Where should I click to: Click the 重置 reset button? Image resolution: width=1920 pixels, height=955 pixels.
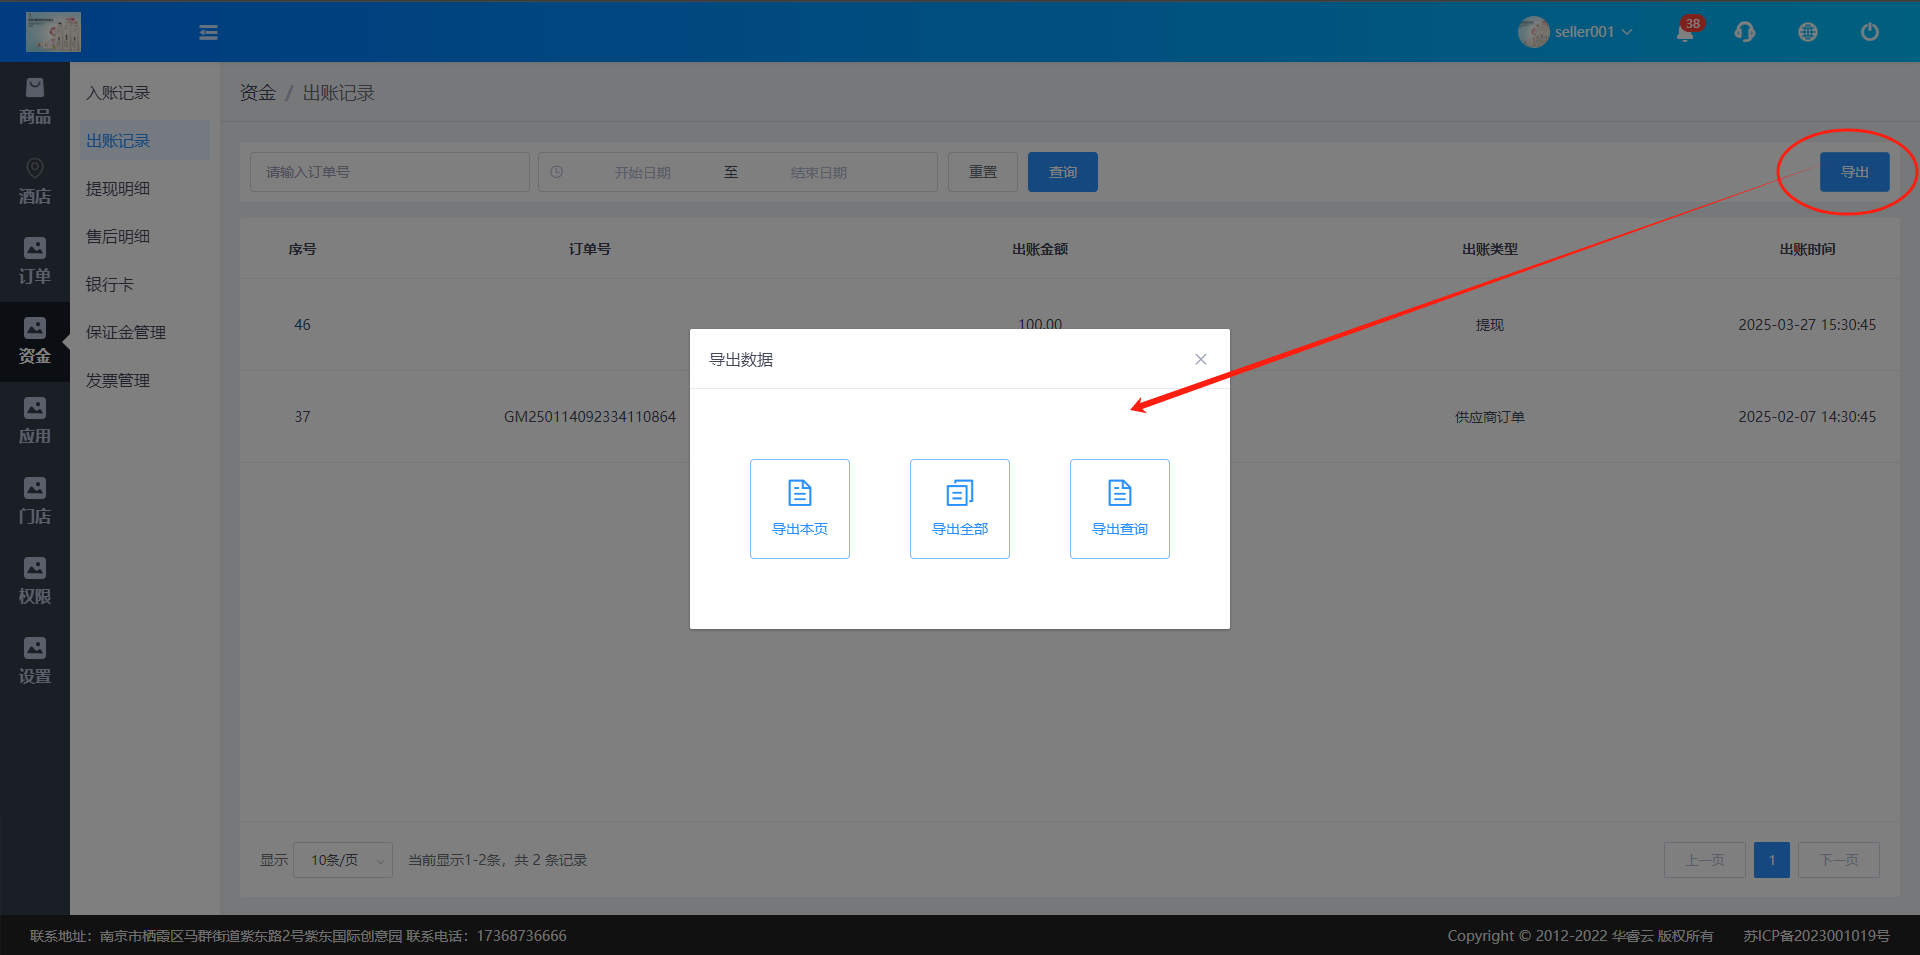coord(982,172)
